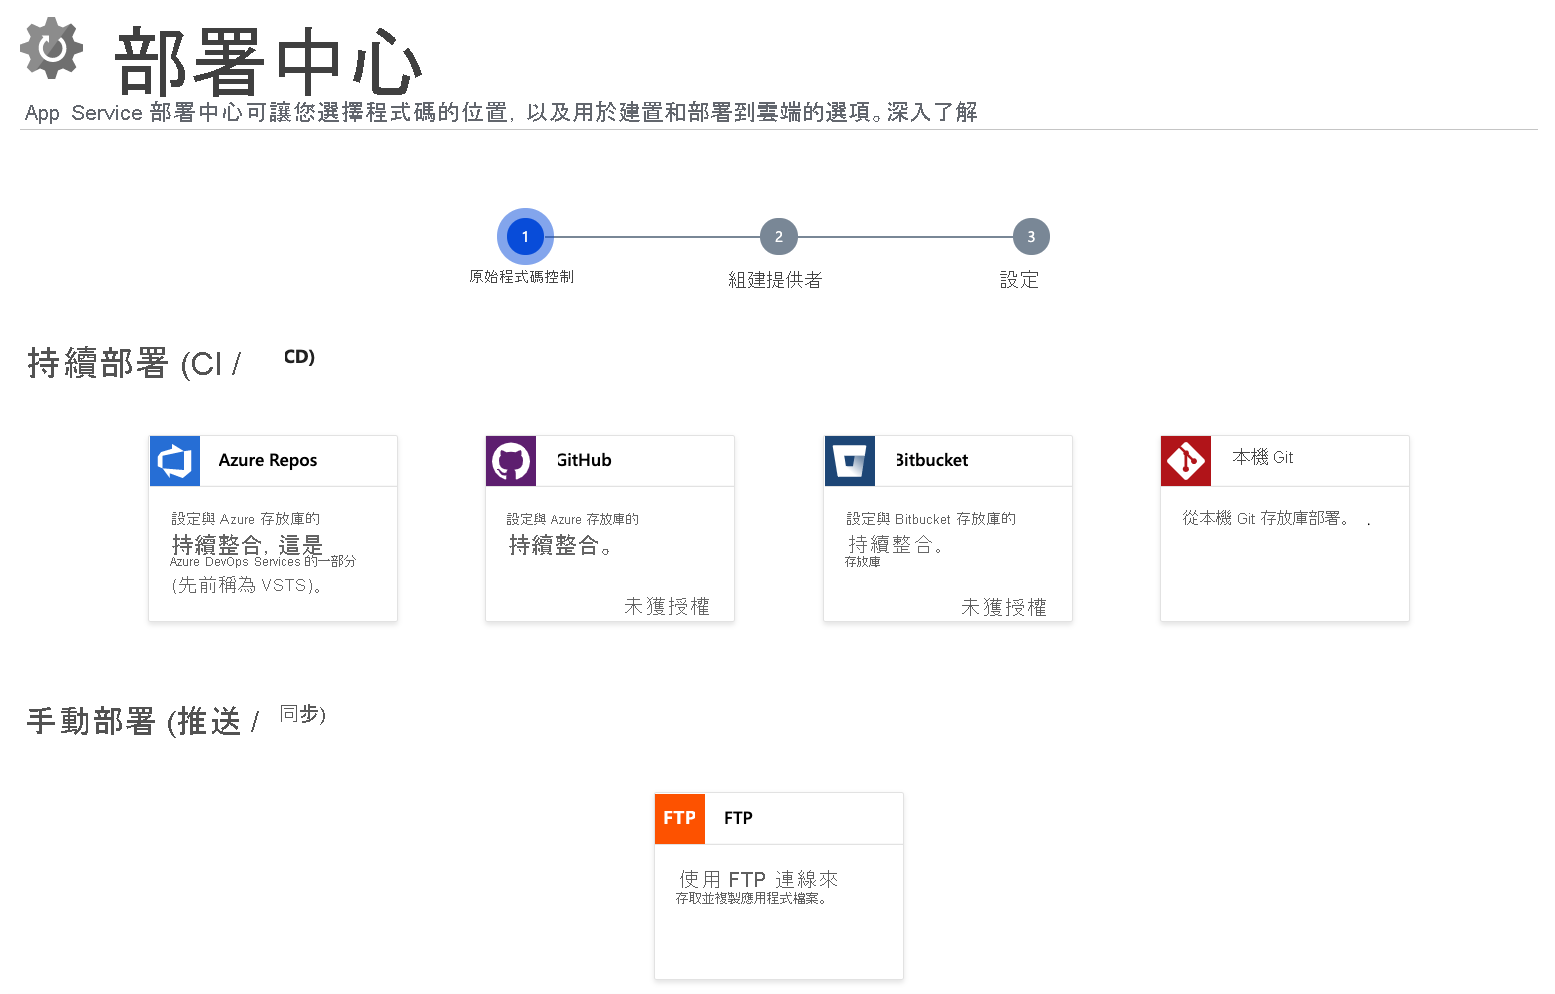Select step 1 原始程式碼控制 circle

click(525, 237)
